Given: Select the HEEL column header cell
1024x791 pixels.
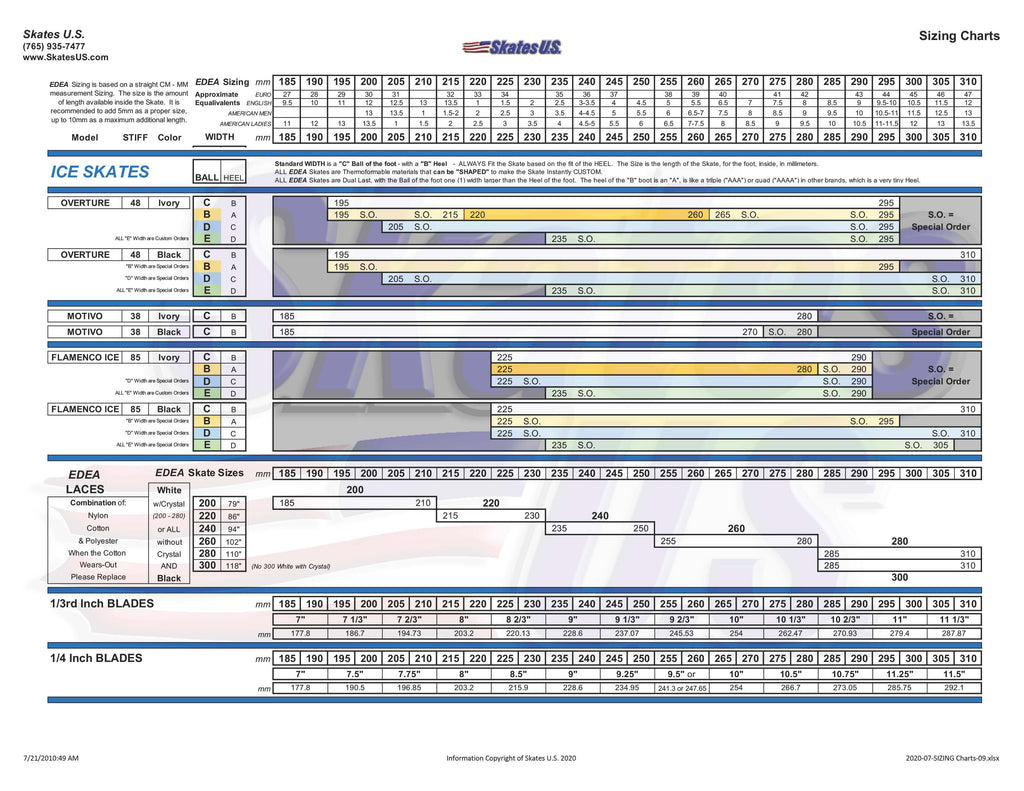Looking at the screenshot, I should (x=232, y=177).
